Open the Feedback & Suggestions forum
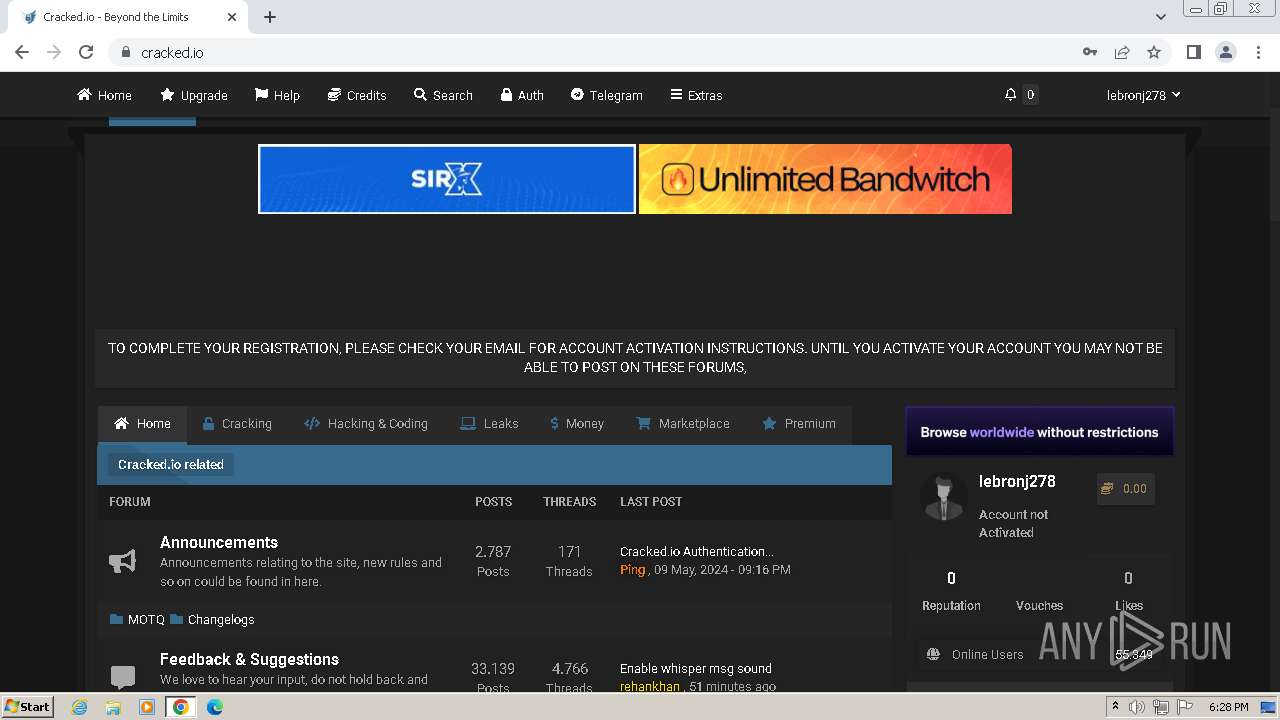 pyautogui.click(x=249, y=659)
